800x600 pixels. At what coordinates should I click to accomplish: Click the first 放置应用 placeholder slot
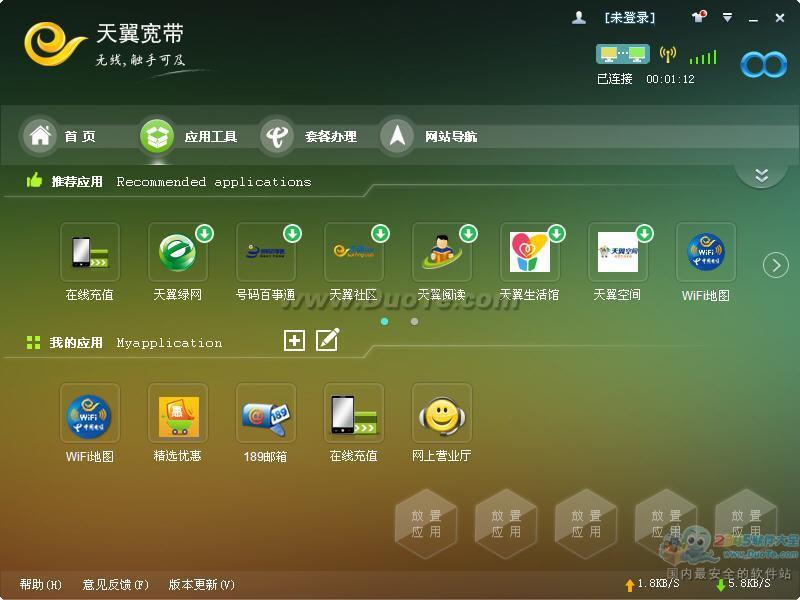pyautogui.click(x=426, y=524)
